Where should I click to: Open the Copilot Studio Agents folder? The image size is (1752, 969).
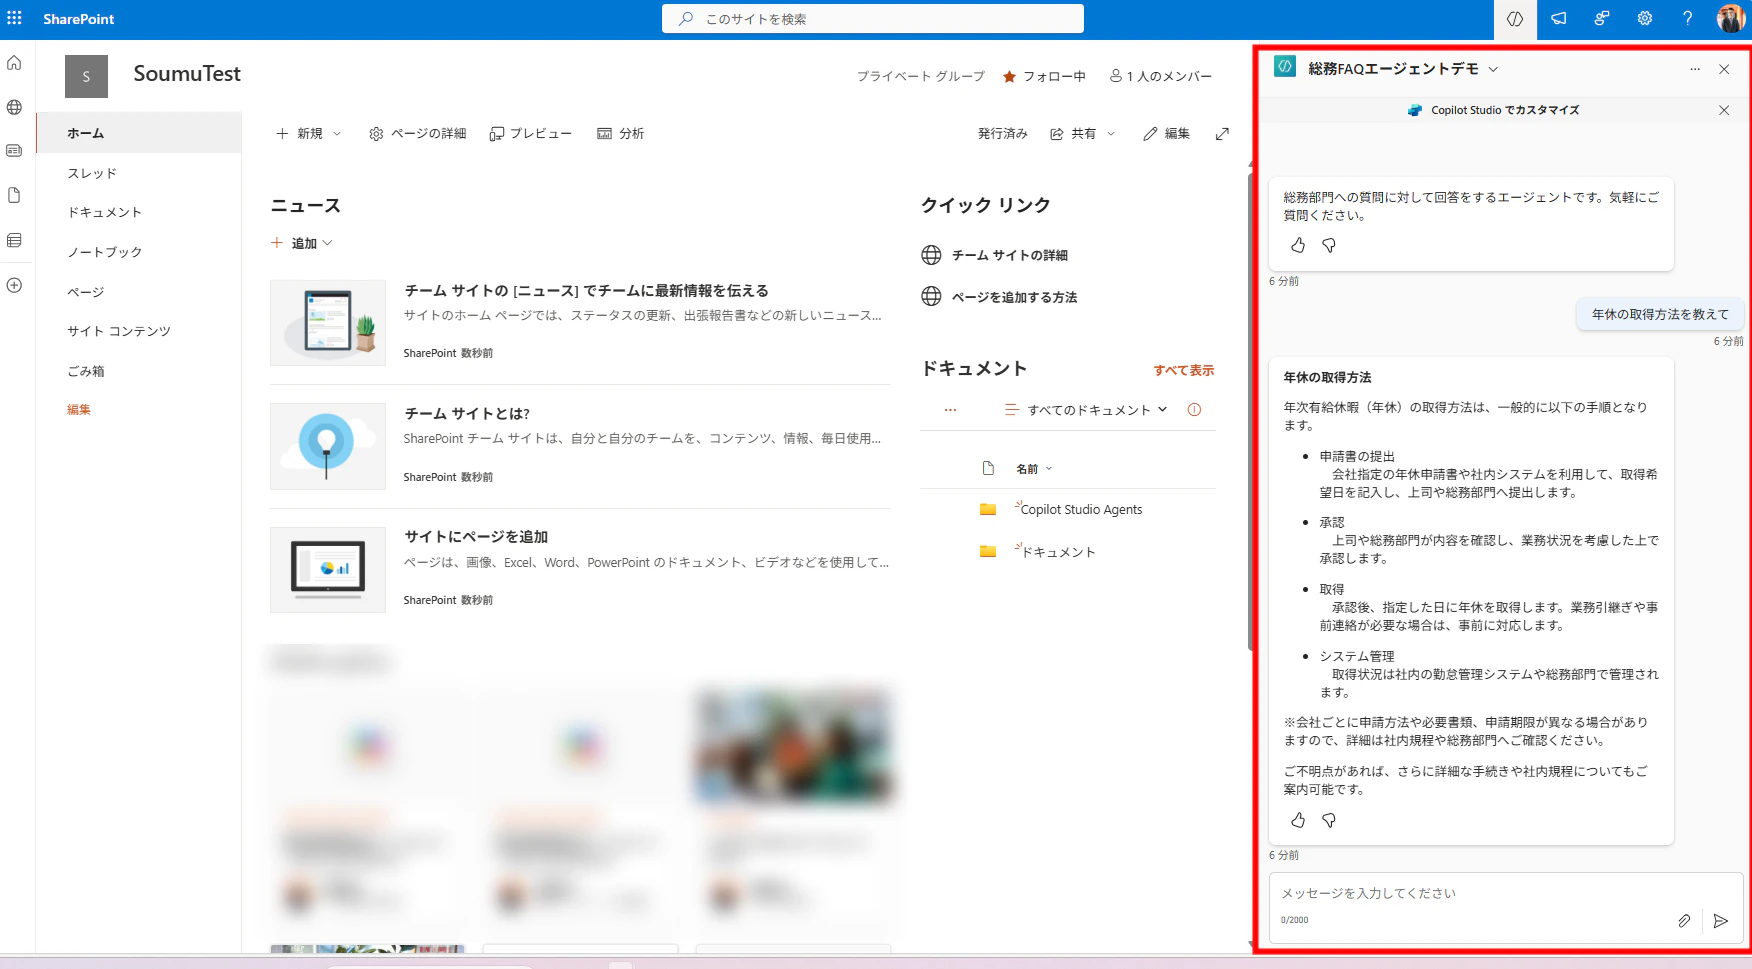[1081, 509]
